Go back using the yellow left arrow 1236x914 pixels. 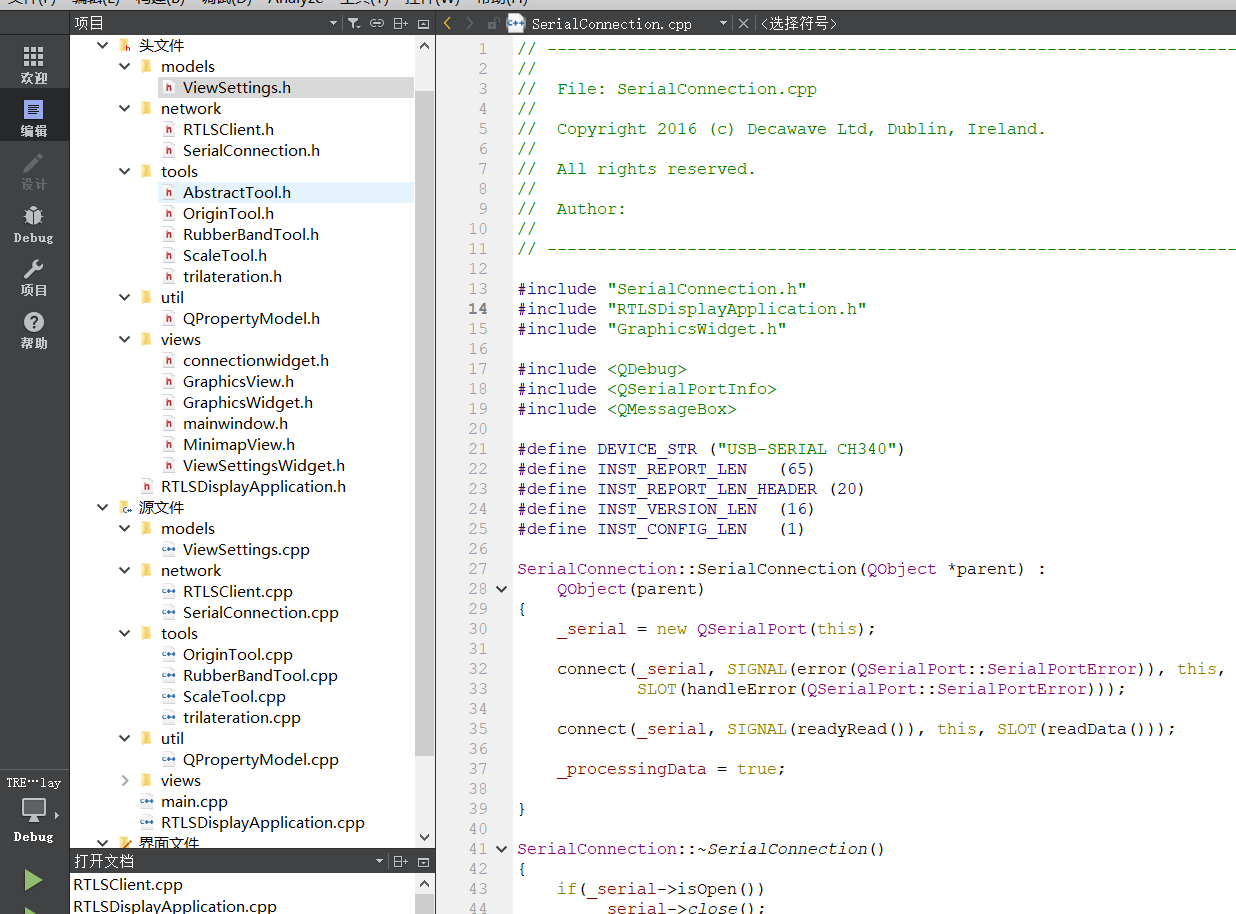click(447, 23)
